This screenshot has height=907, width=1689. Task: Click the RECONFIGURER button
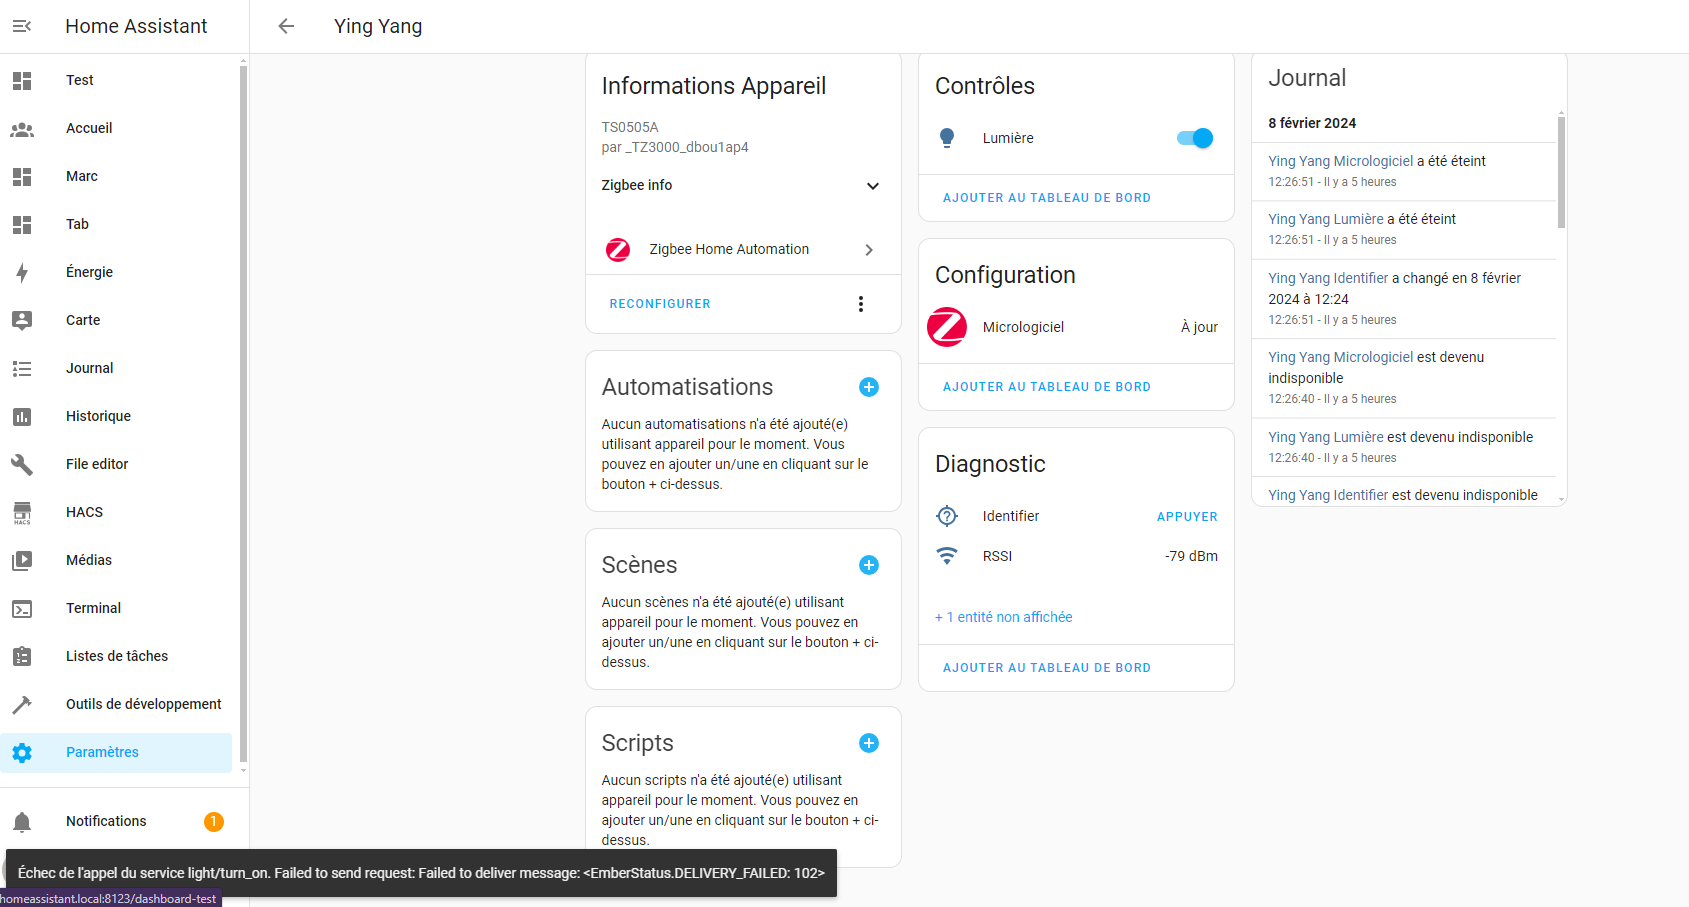point(660,304)
